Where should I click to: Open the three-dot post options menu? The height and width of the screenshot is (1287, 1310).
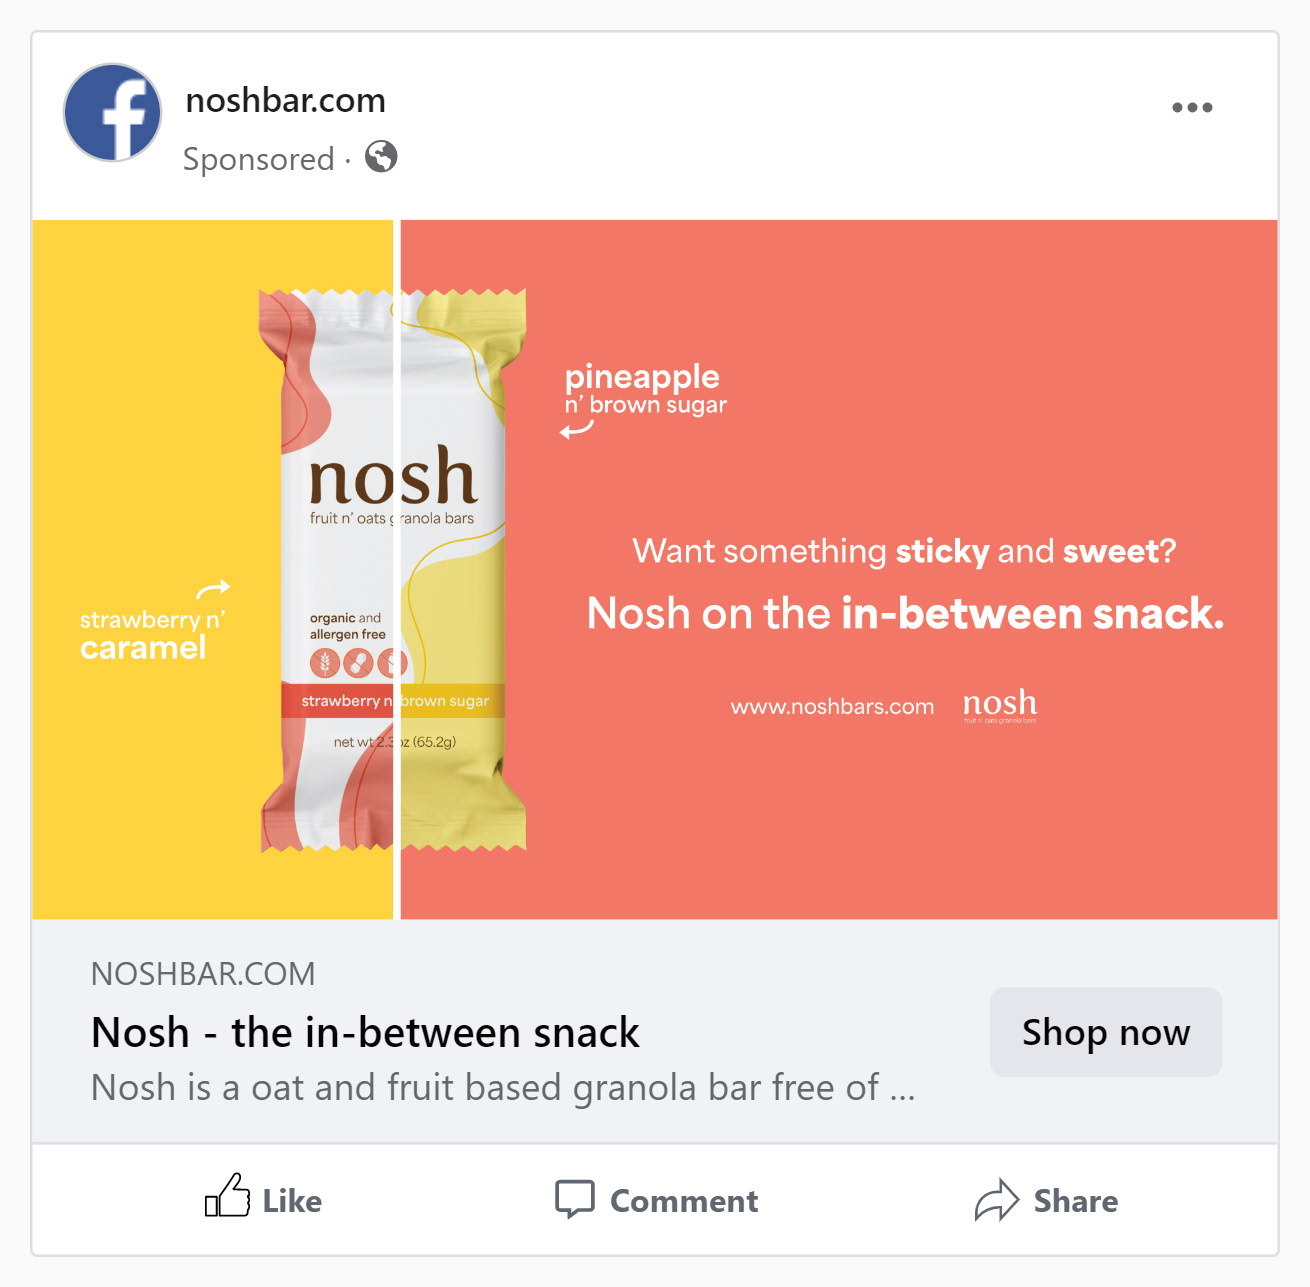point(1192,107)
